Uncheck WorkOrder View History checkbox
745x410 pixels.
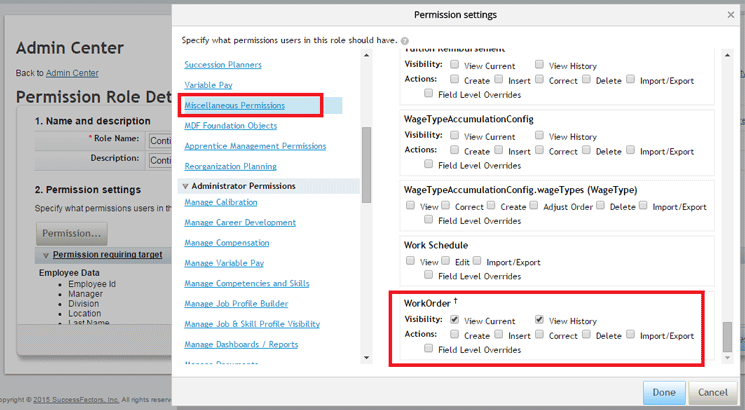pos(539,320)
